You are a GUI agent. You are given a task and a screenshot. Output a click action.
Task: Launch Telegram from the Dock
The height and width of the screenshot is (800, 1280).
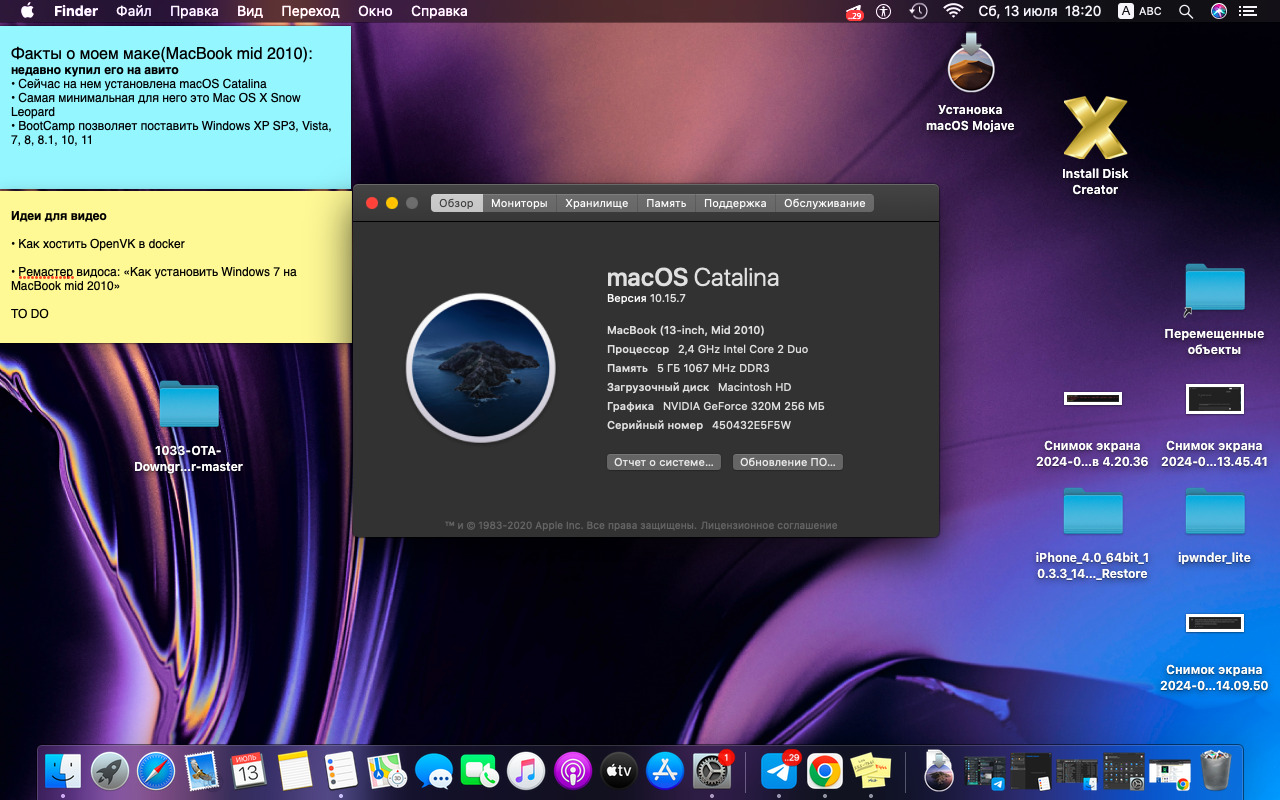[x=778, y=771]
